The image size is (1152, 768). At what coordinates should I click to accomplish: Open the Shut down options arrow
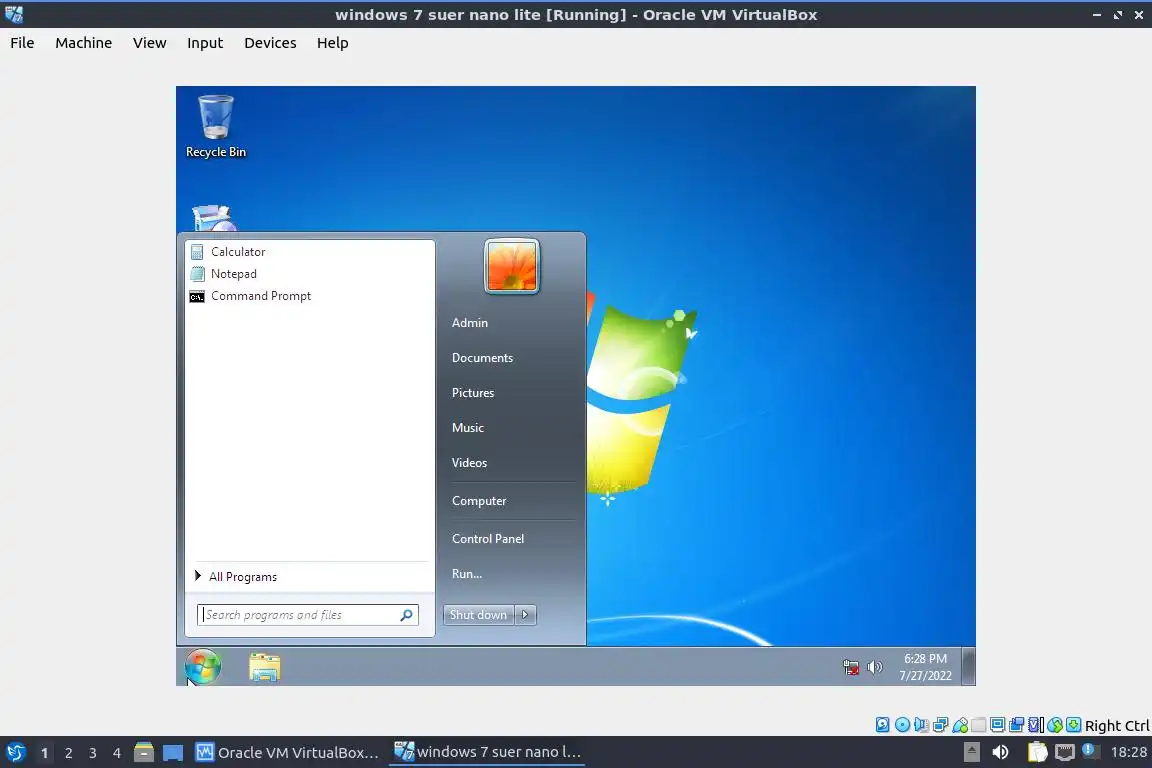point(525,614)
